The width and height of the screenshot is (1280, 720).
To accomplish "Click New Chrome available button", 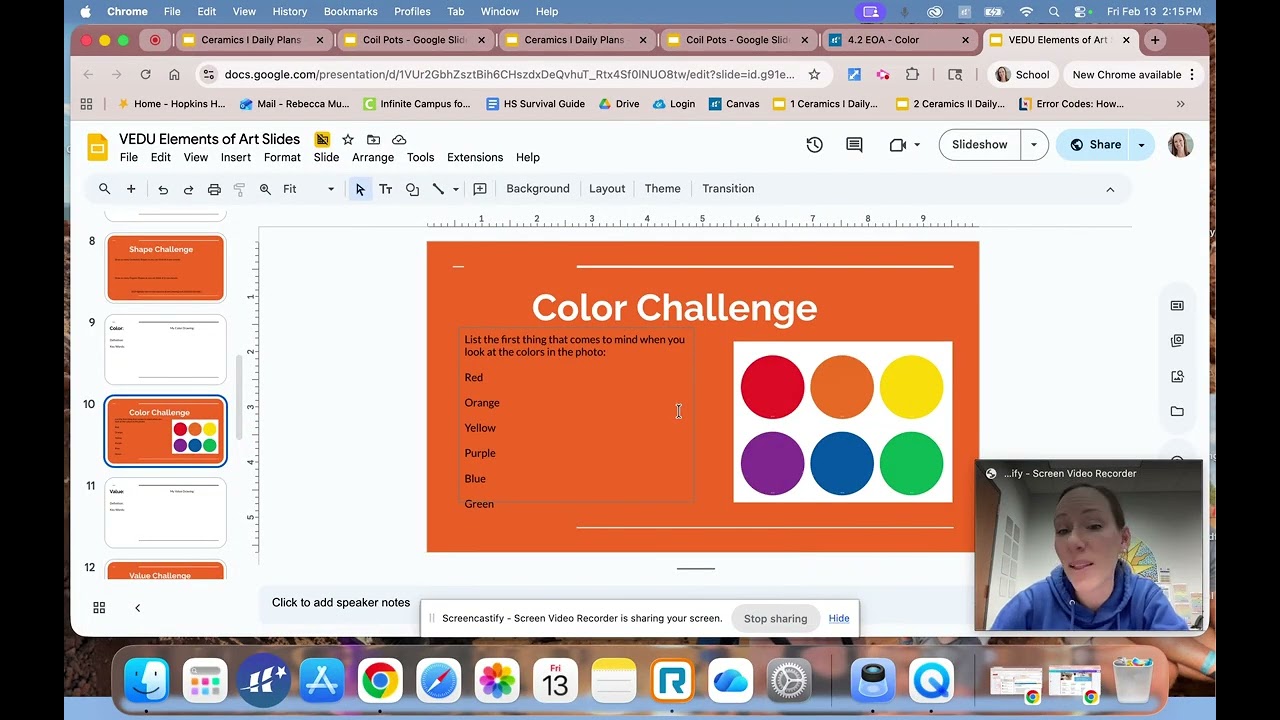I will click(1134, 75).
